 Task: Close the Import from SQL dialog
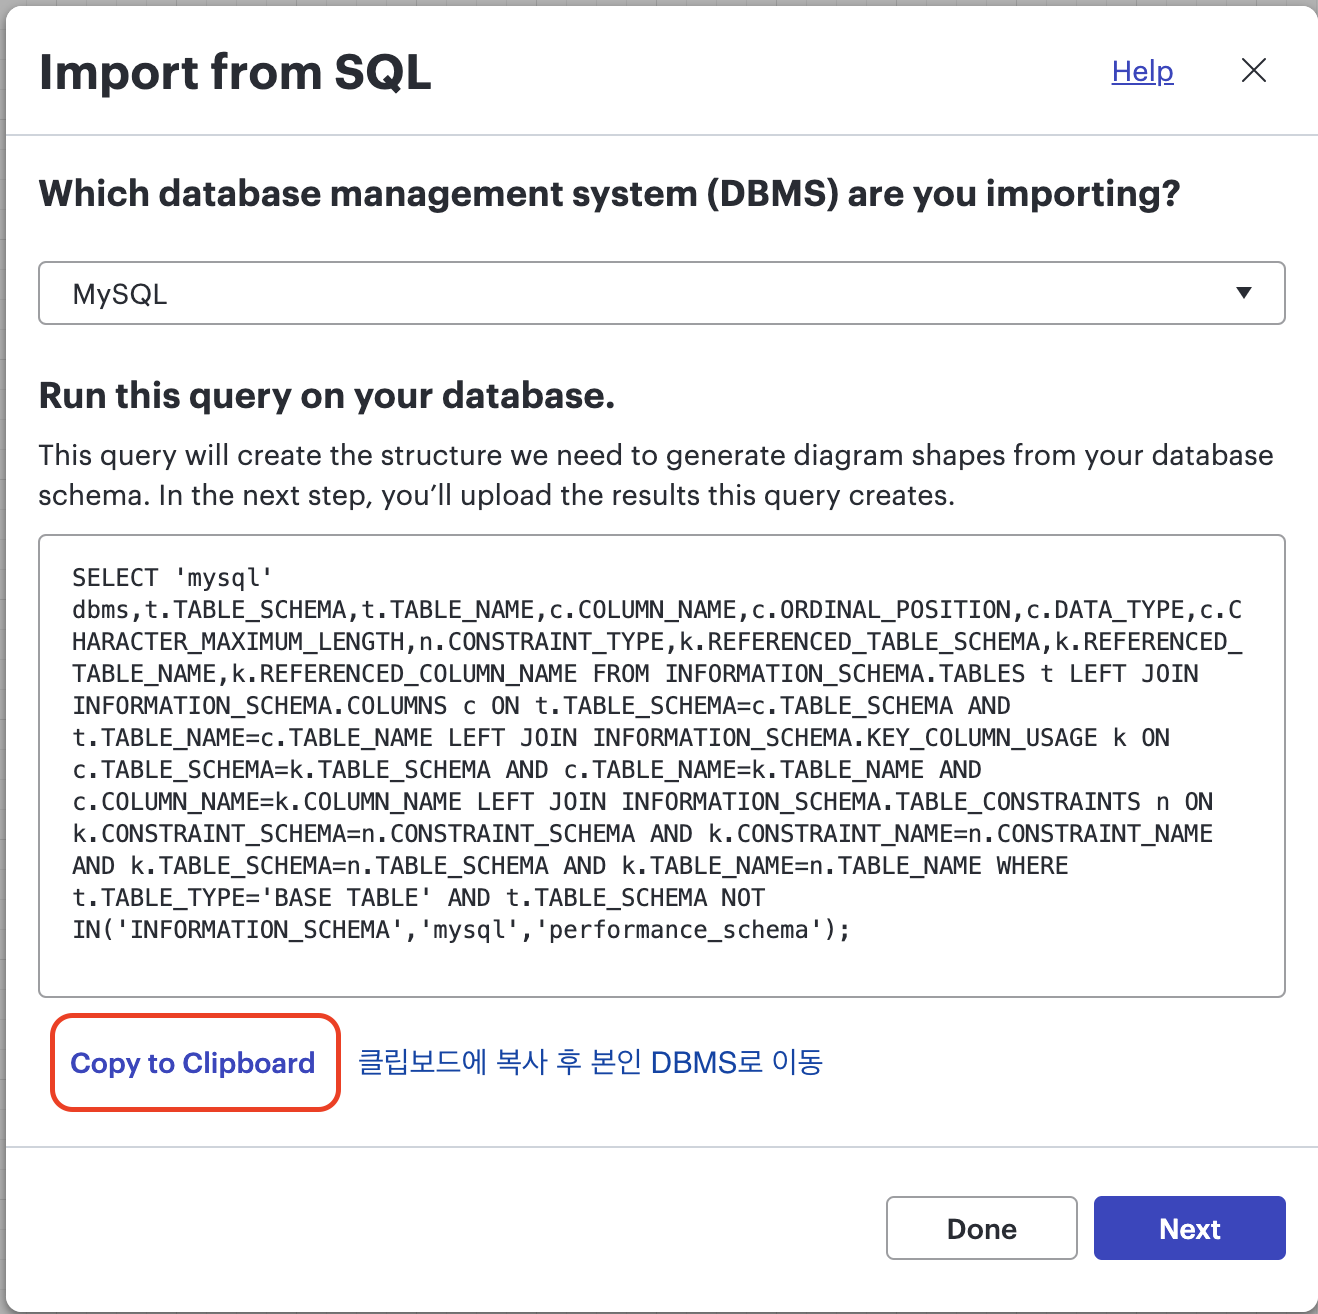(1253, 70)
